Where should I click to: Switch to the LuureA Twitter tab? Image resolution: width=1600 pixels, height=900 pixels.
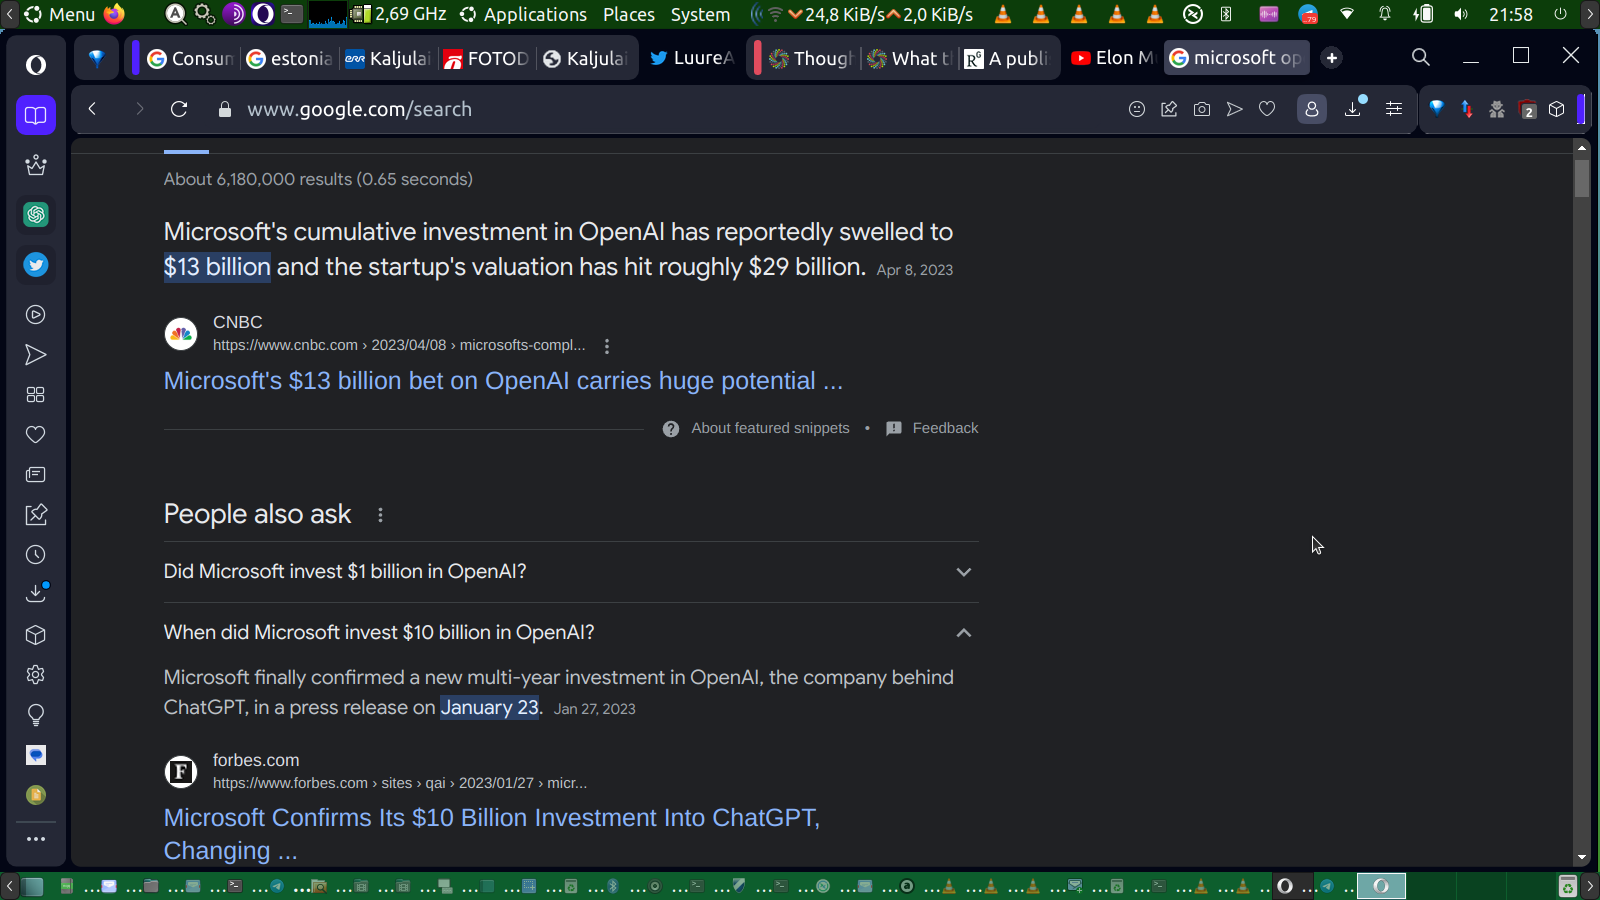[x=692, y=58]
